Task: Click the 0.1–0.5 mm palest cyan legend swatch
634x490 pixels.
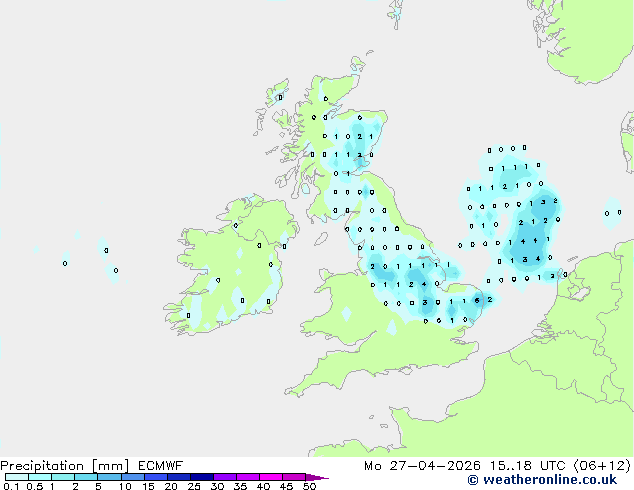Action: pos(17,477)
